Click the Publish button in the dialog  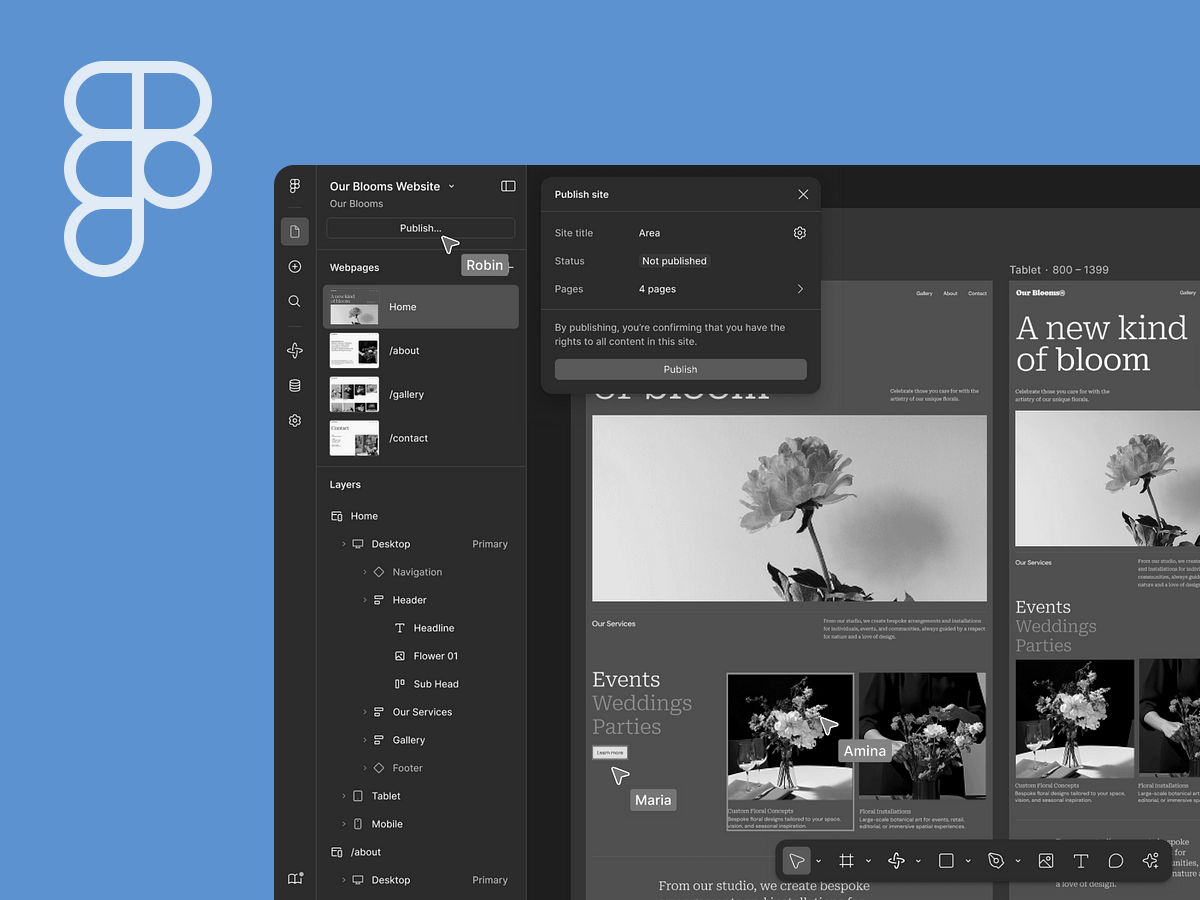pyautogui.click(x=680, y=369)
